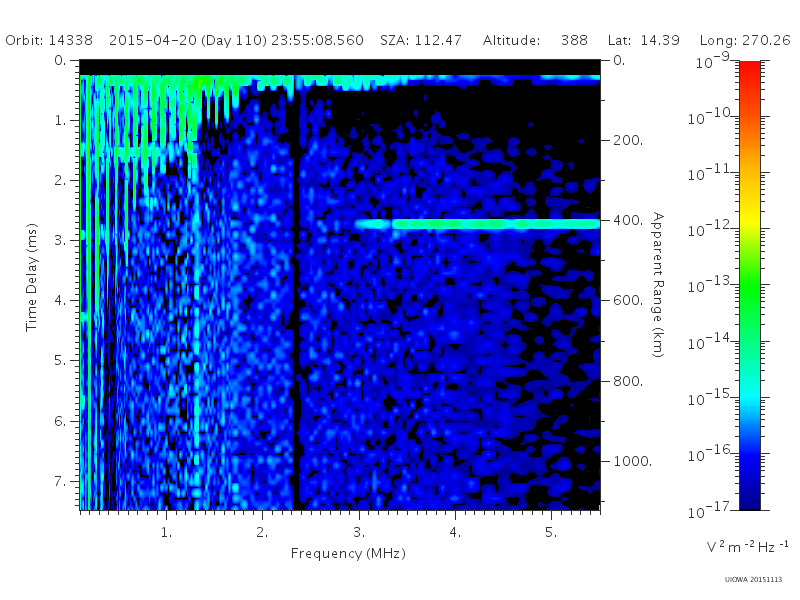Click the colorbar units 'V² m⁻² Hz⁻¹' label
The height and width of the screenshot is (600, 800).
click(x=747, y=546)
